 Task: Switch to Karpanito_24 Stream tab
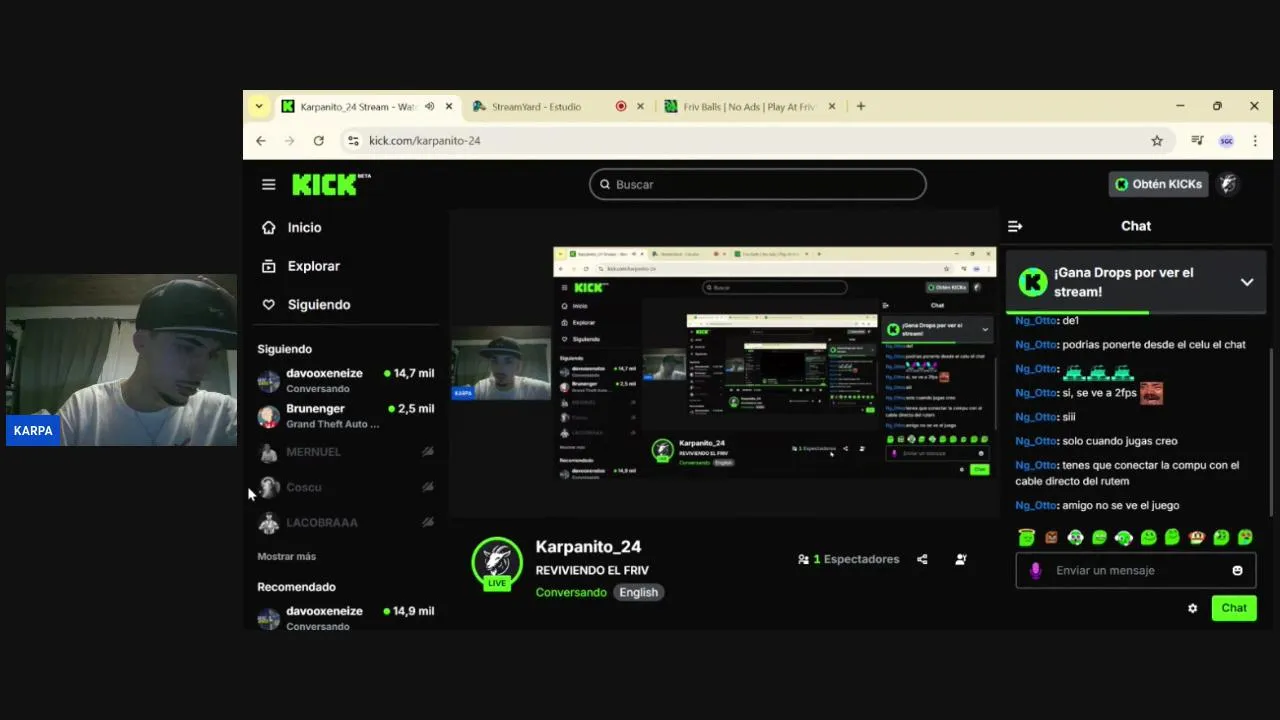[x=357, y=106]
